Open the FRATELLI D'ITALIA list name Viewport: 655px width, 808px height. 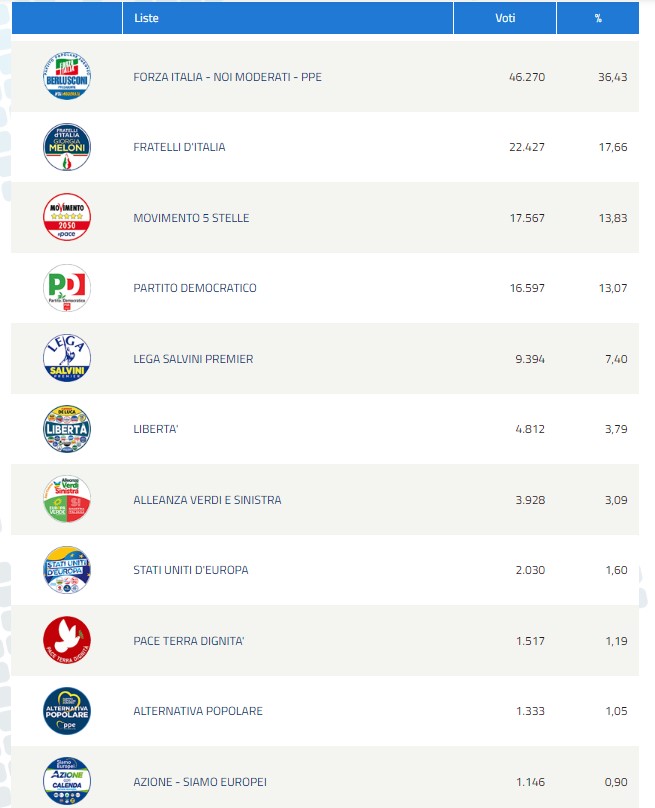pos(179,147)
